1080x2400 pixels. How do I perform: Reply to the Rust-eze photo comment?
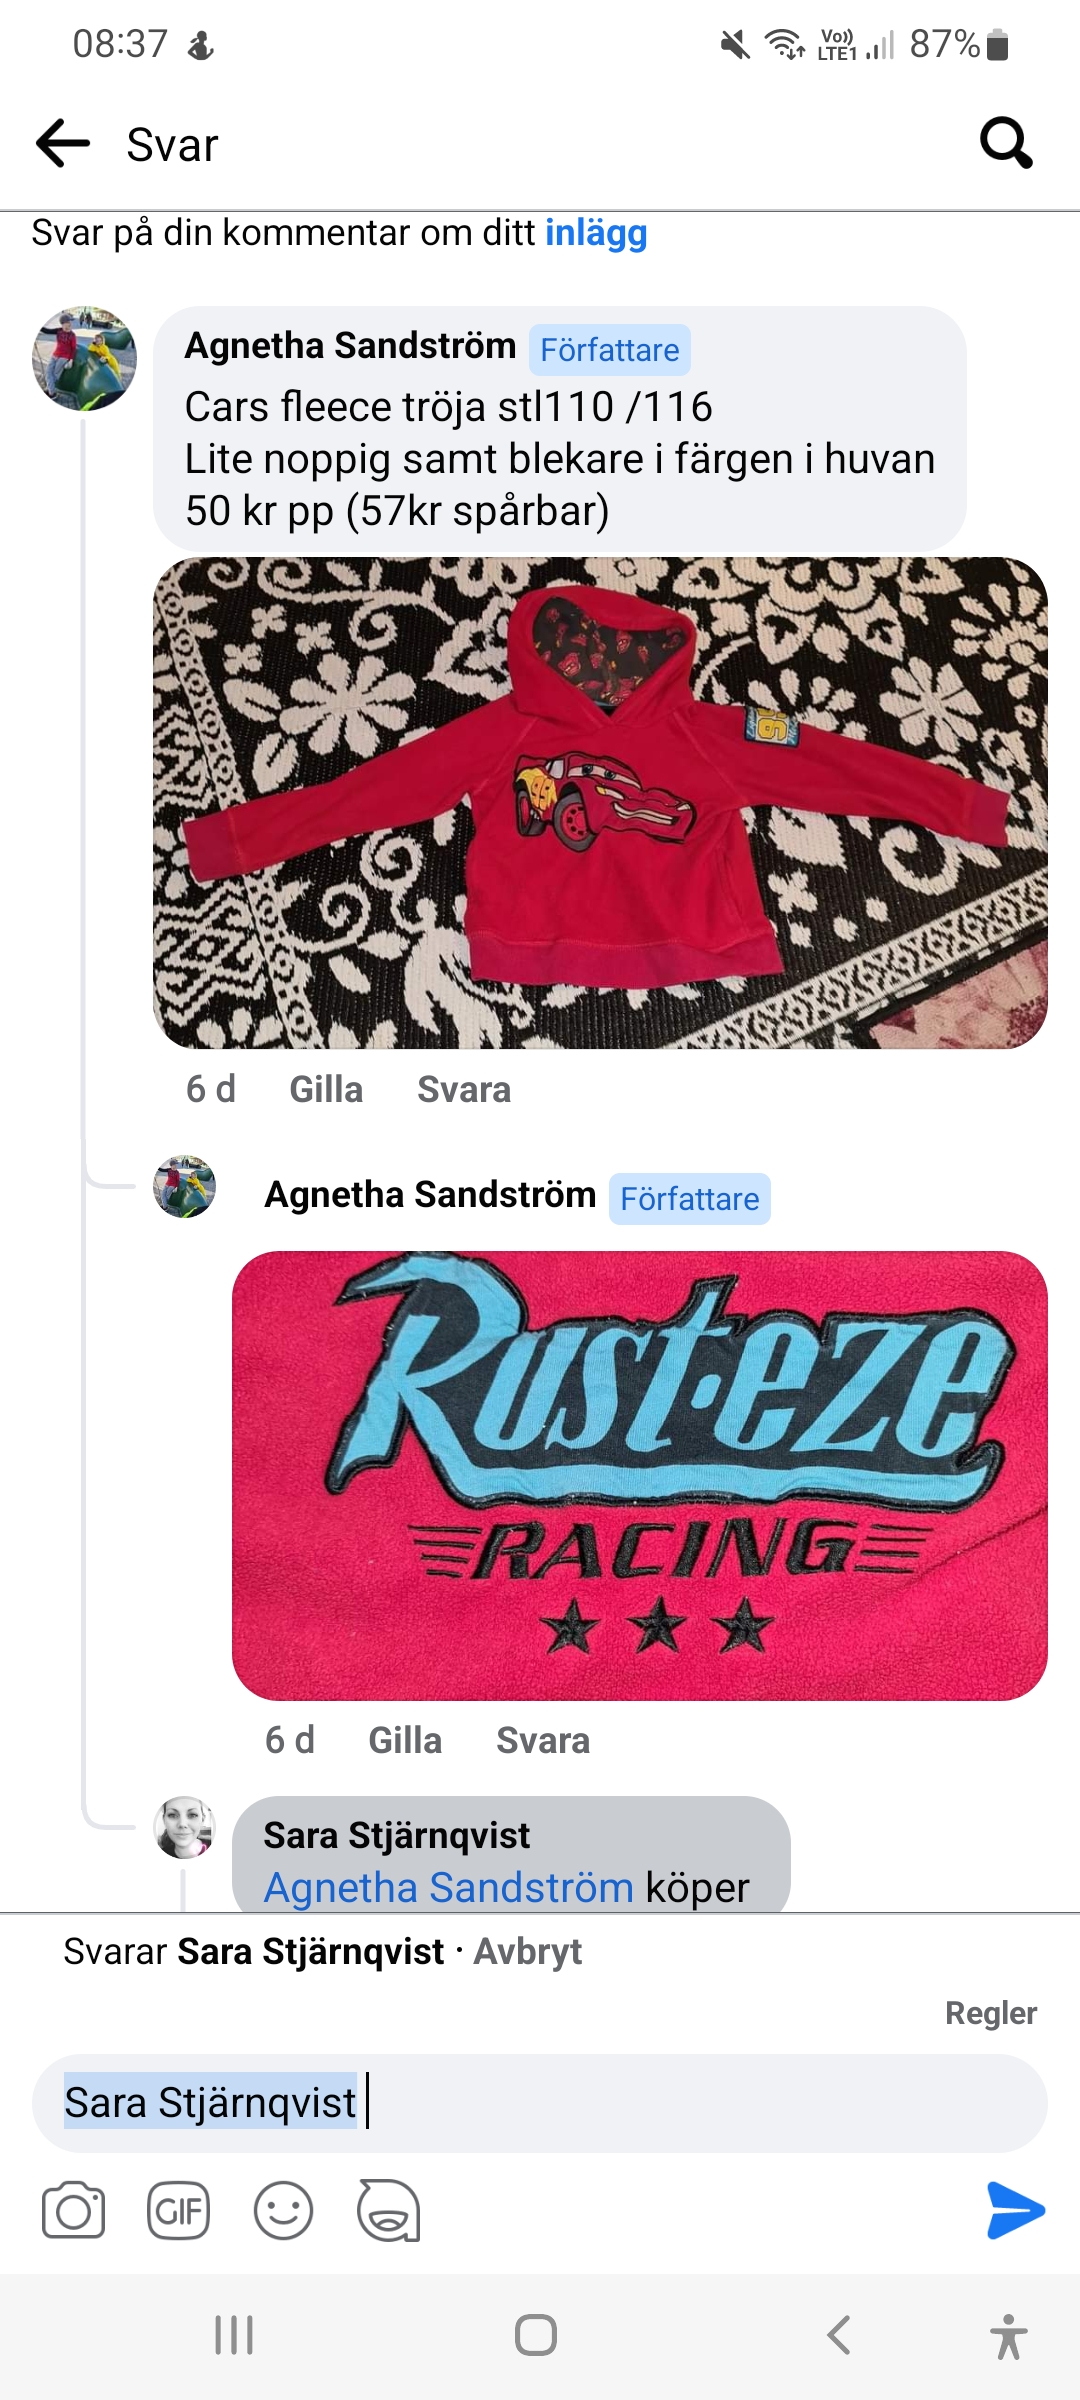coord(543,1740)
